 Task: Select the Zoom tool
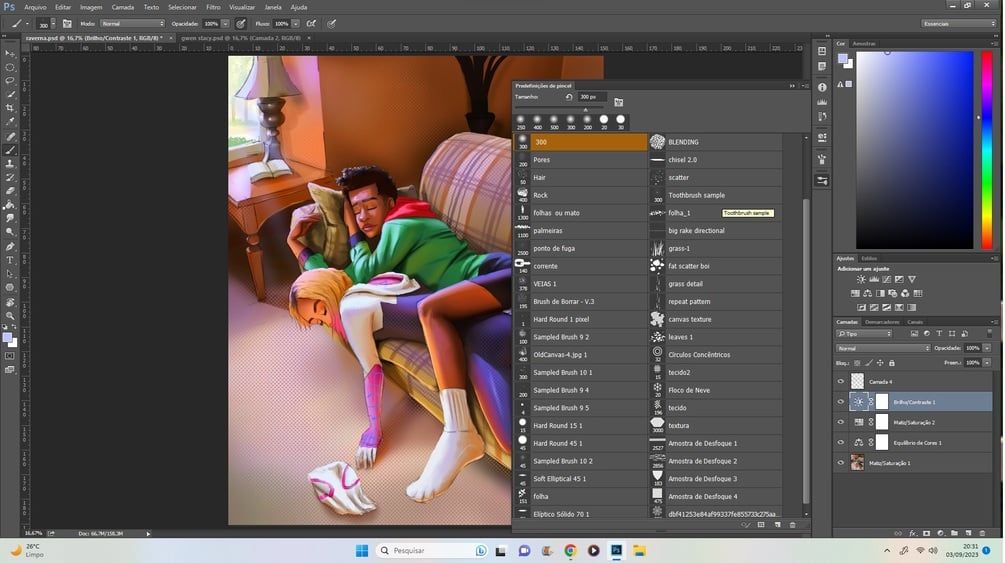(x=10, y=315)
